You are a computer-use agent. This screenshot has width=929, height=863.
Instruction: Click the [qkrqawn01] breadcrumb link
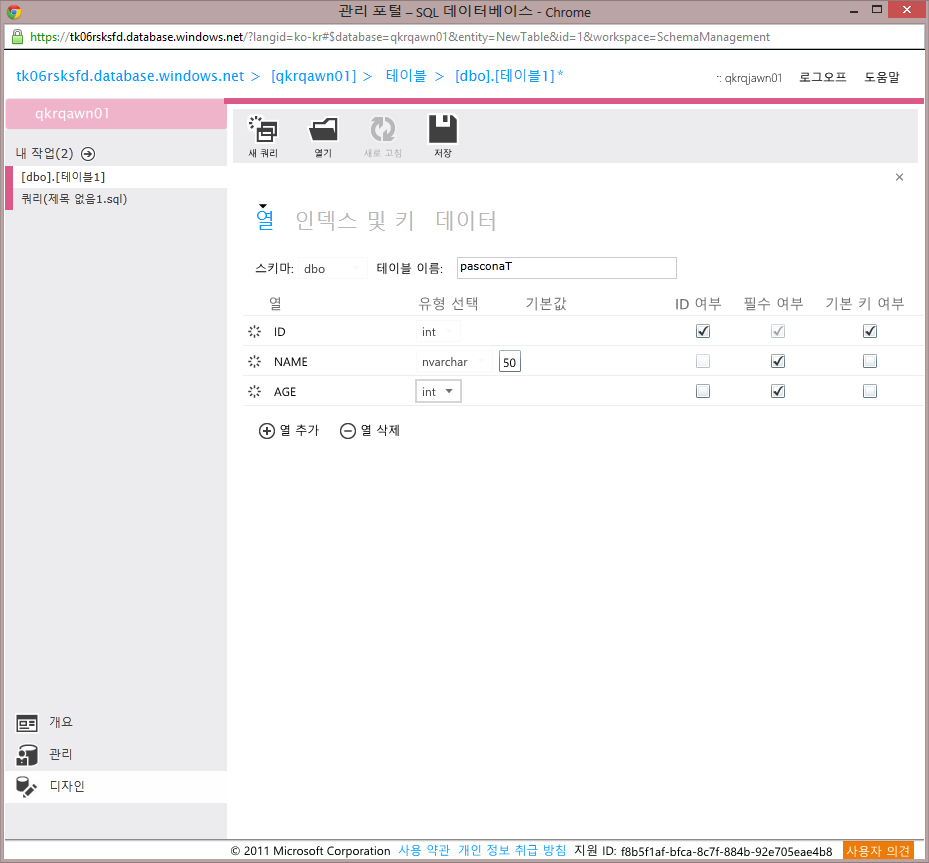(313, 76)
